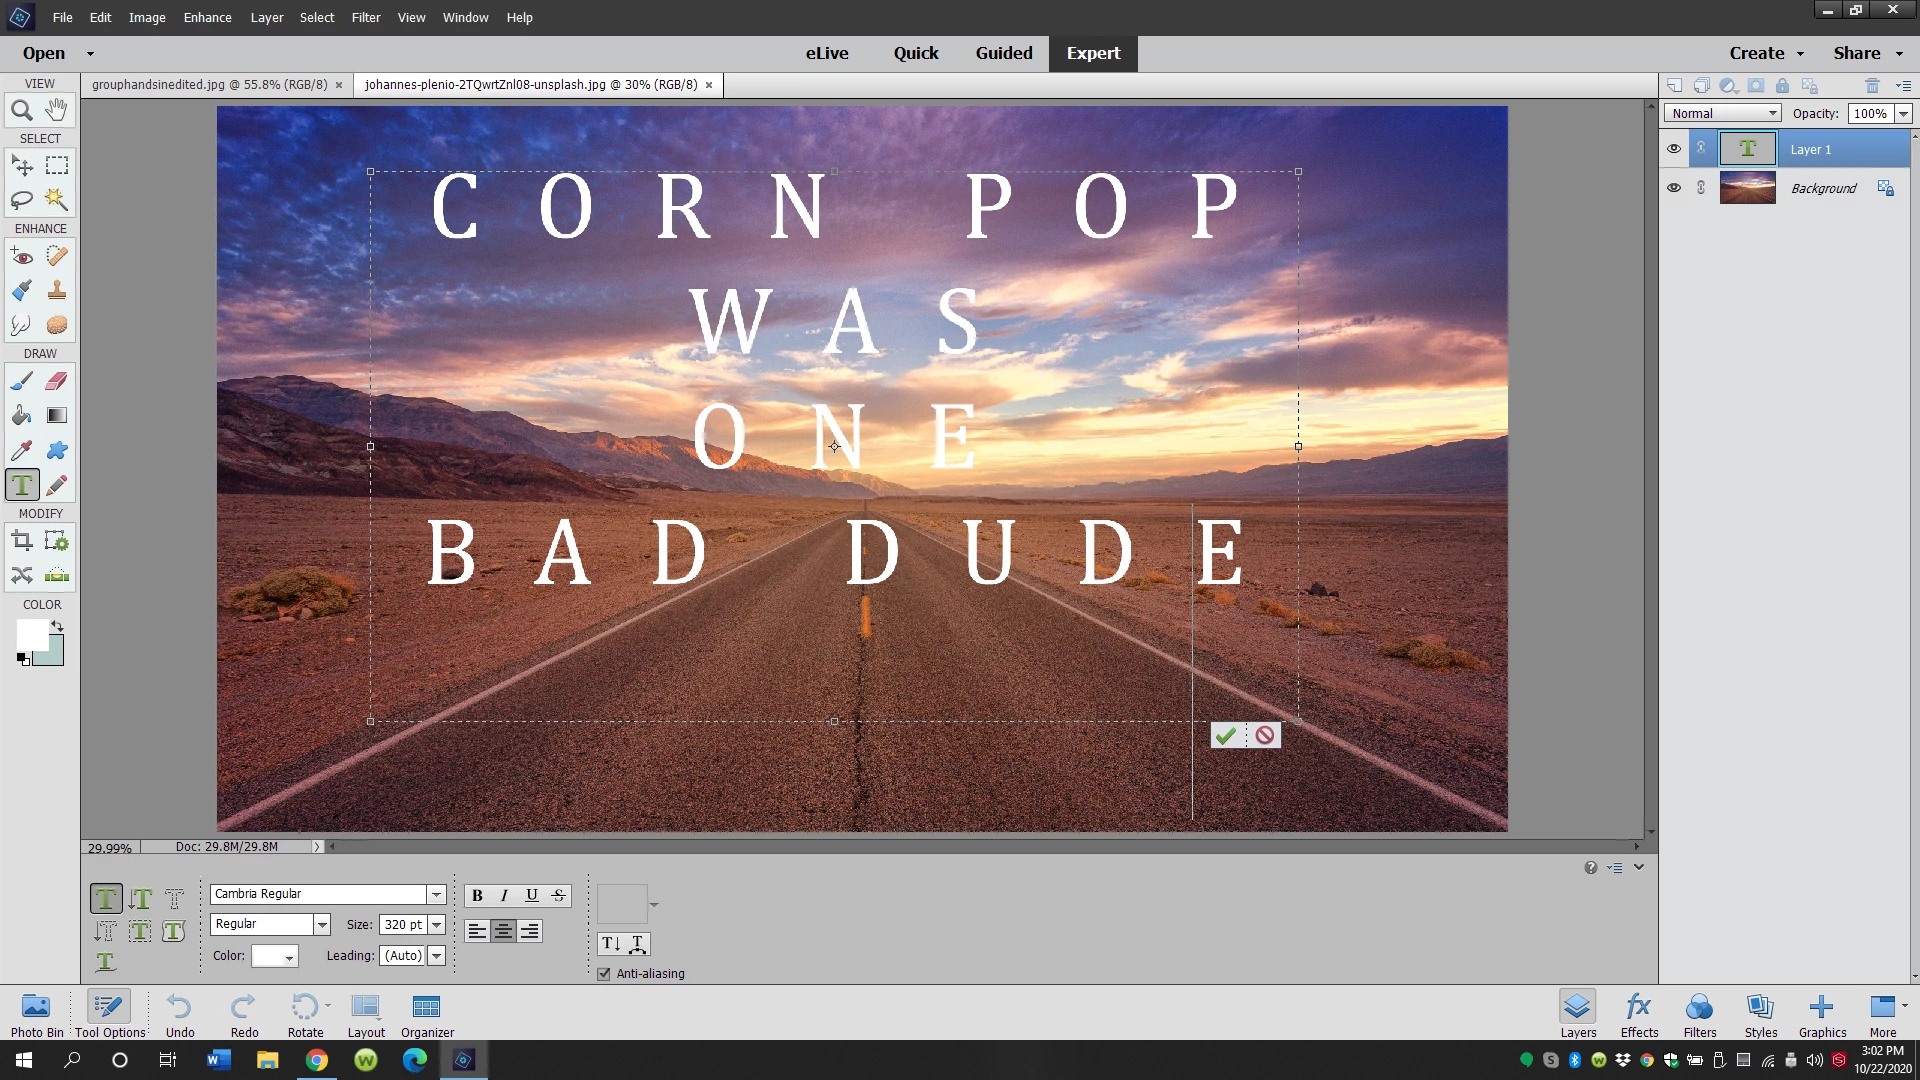
Task: Commit text with green checkmark
Action: click(x=1226, y=736)
